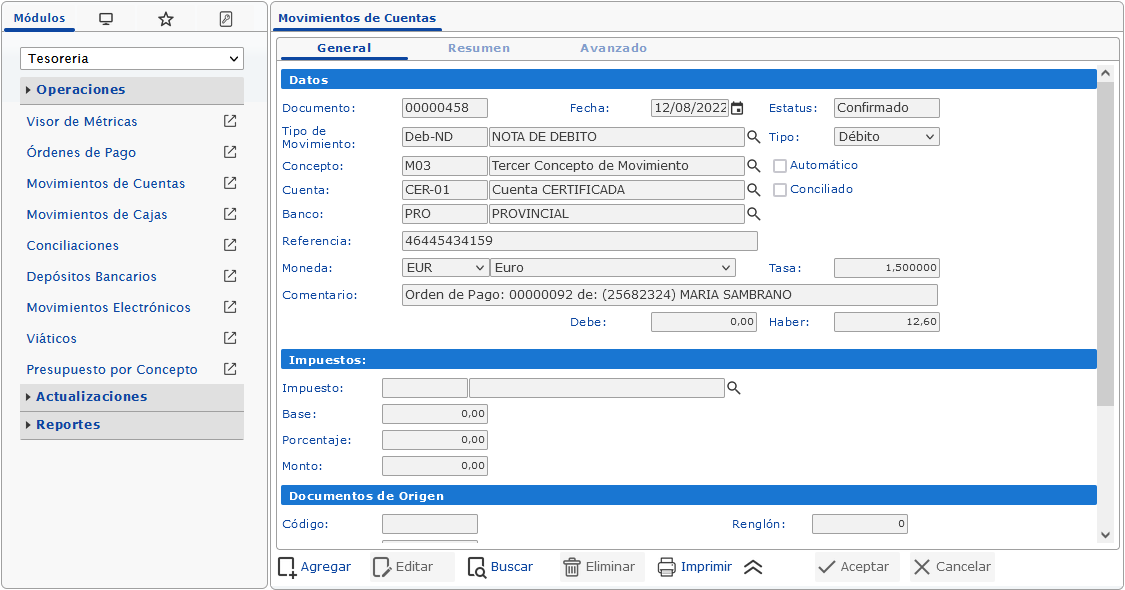
Task: Open the monitor icon tab in sidebar
Action: point(106,19)
